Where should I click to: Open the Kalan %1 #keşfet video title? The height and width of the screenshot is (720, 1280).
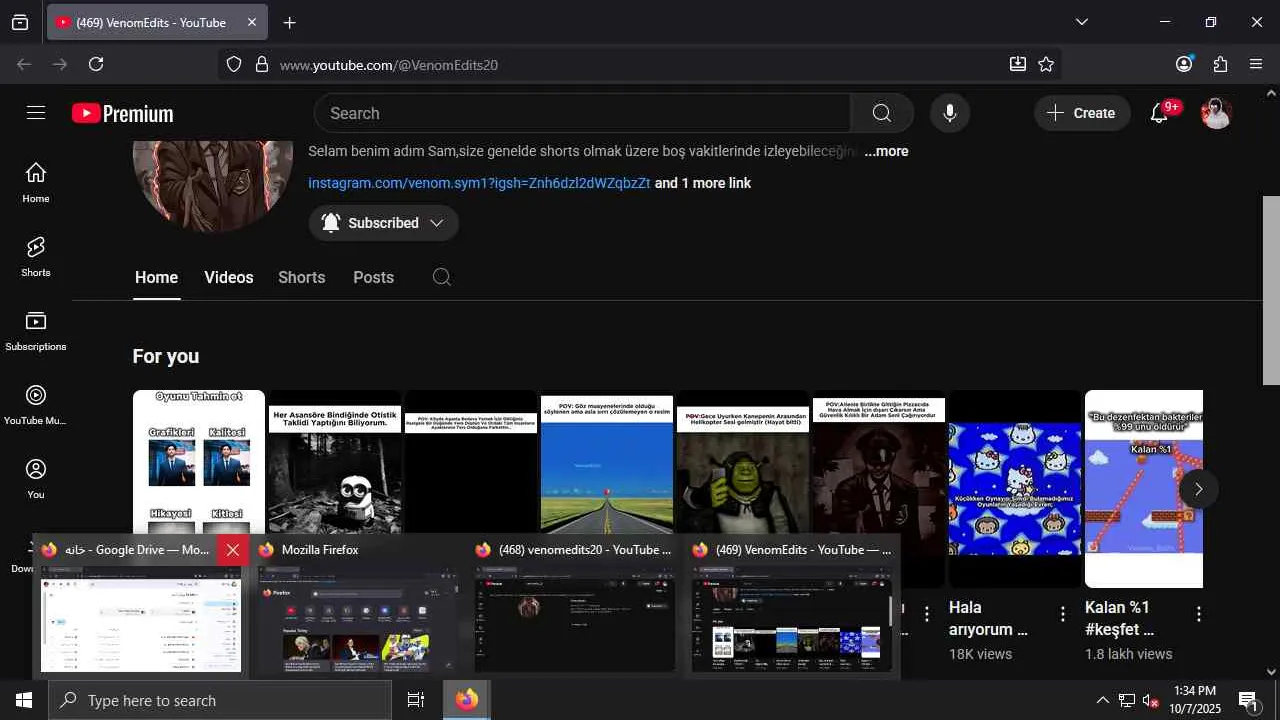pyautogui.click(x=1120, y=618)
